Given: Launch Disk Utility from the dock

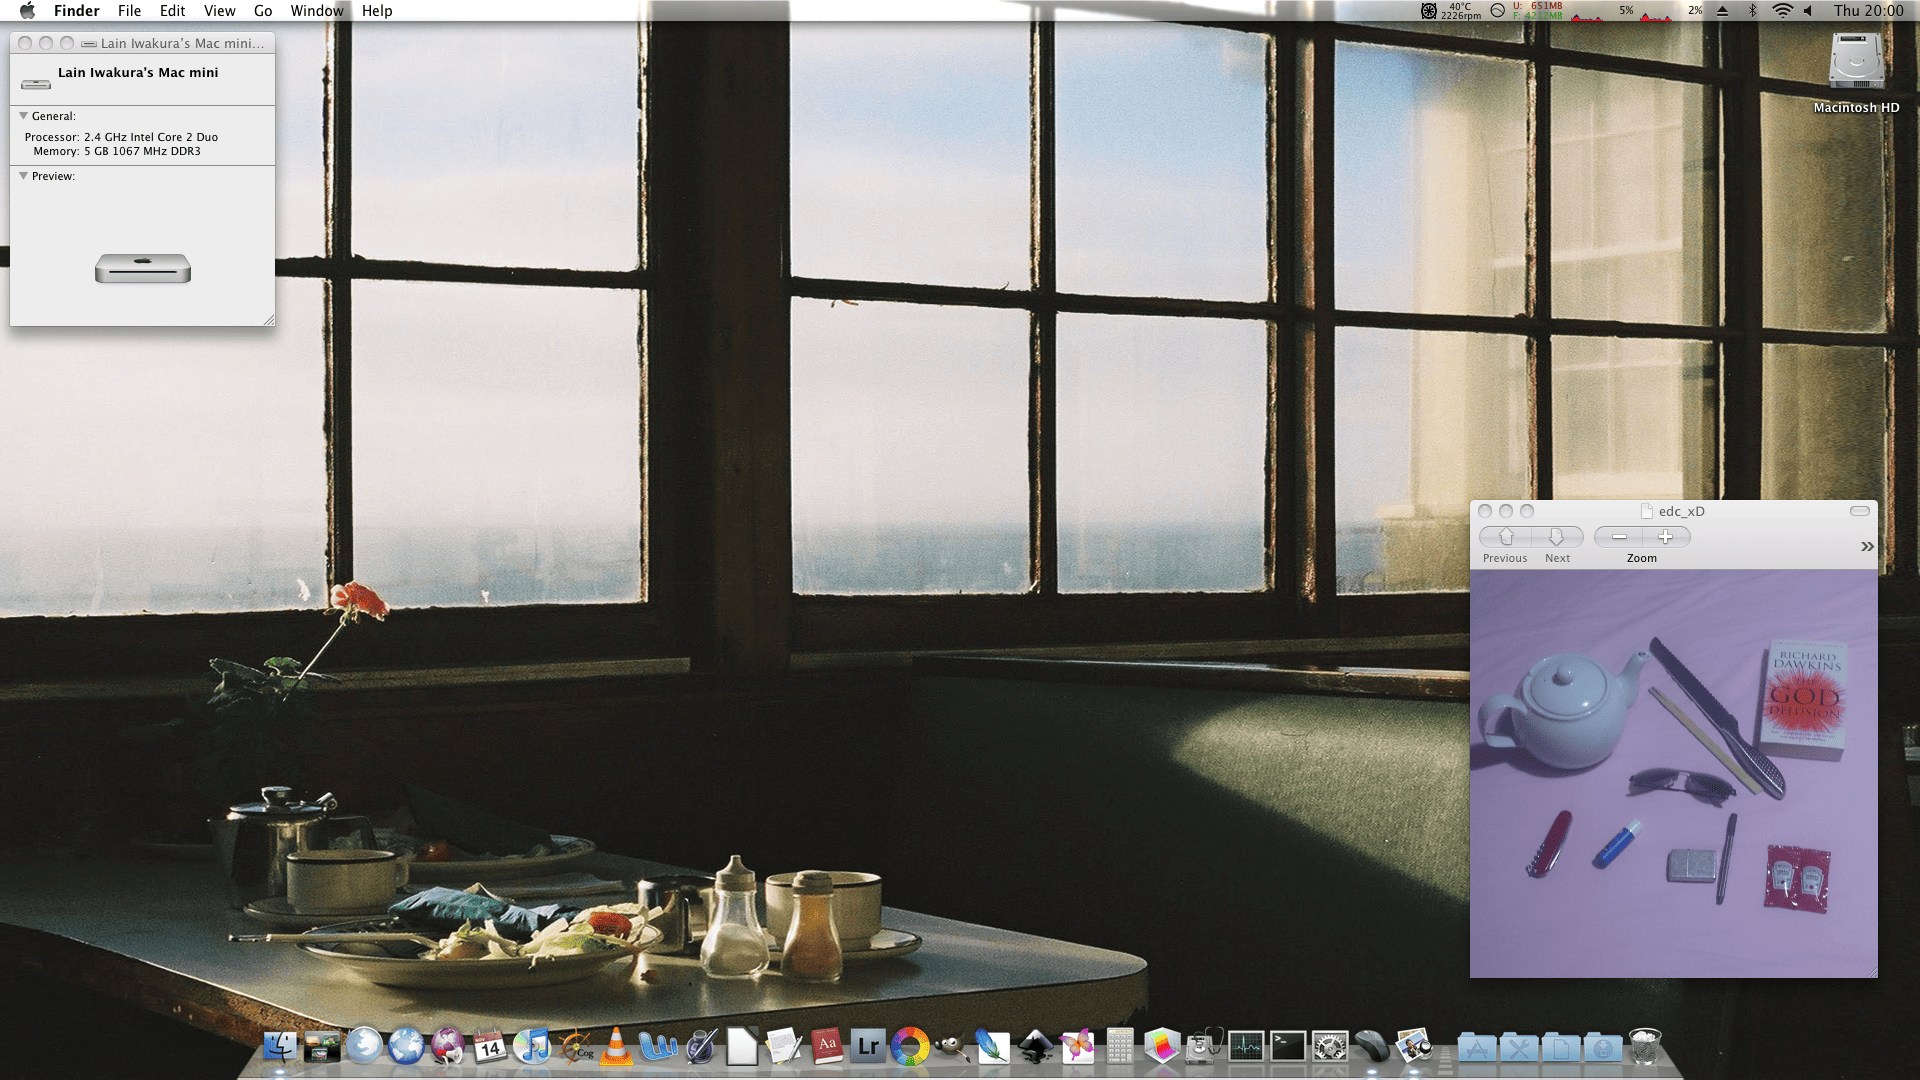Looking at the screenshot, I should pos(1204,1047).
